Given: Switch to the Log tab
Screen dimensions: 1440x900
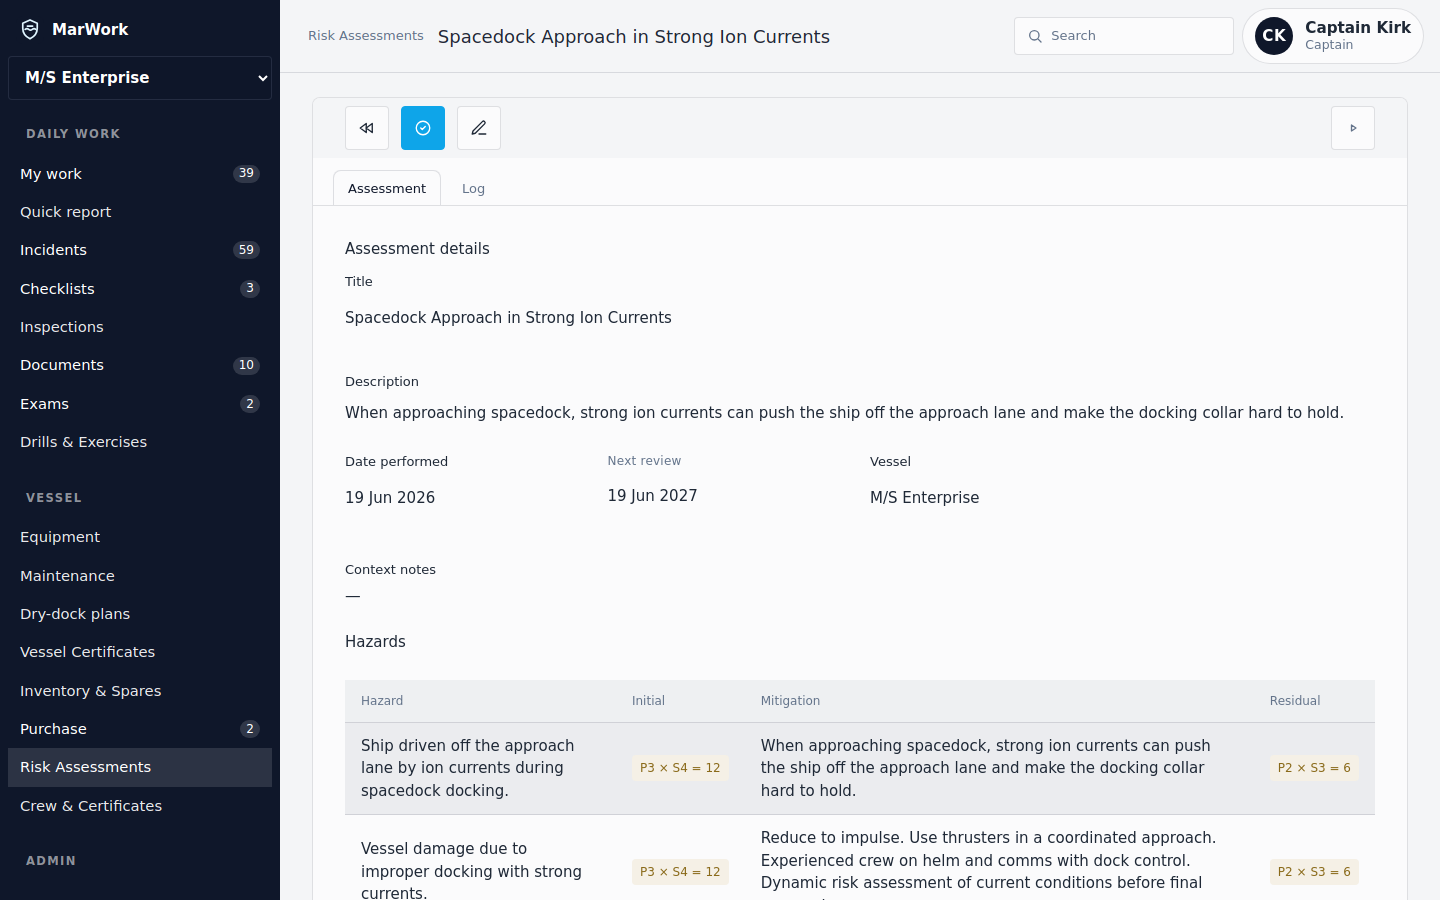Looking at the screenshot, I should point(473,188).
